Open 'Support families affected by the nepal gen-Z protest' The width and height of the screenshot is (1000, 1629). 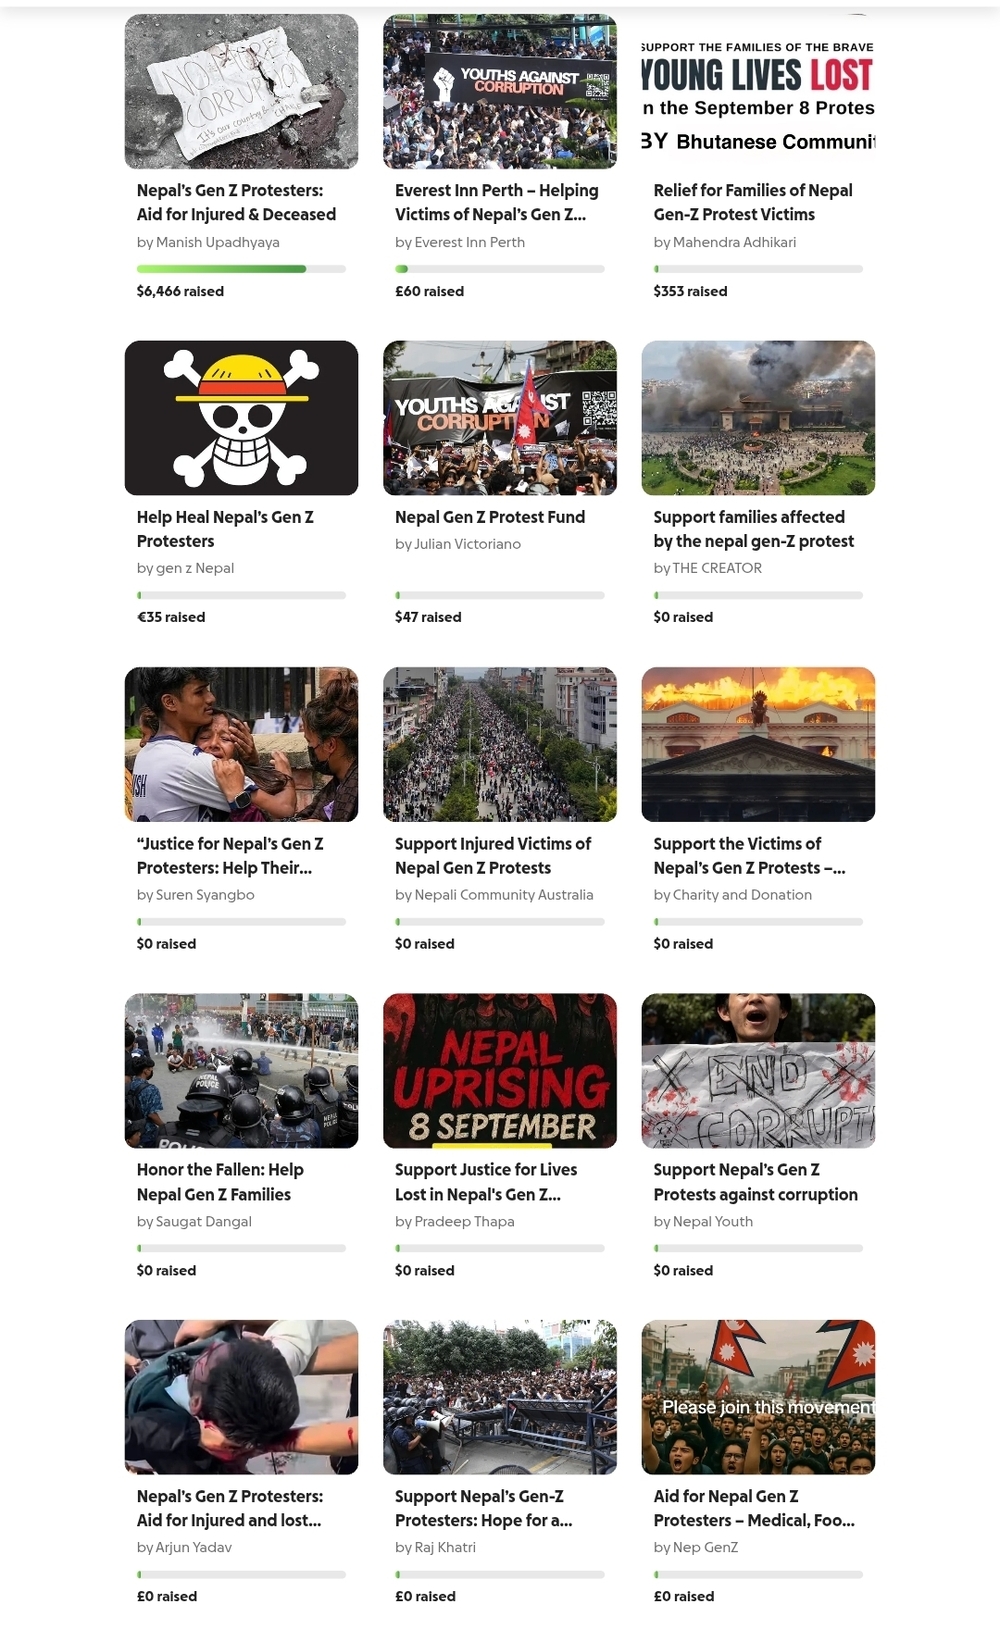click(754, 529)
